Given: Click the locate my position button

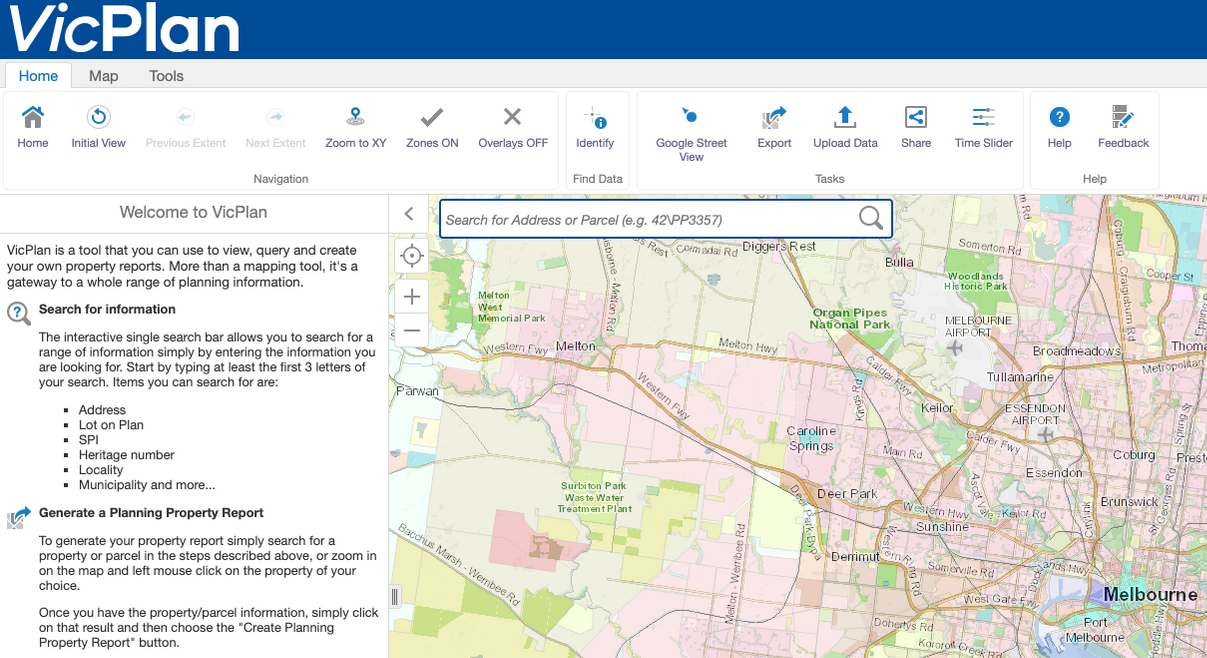Looking at the screenshot, I should point(412,255).
